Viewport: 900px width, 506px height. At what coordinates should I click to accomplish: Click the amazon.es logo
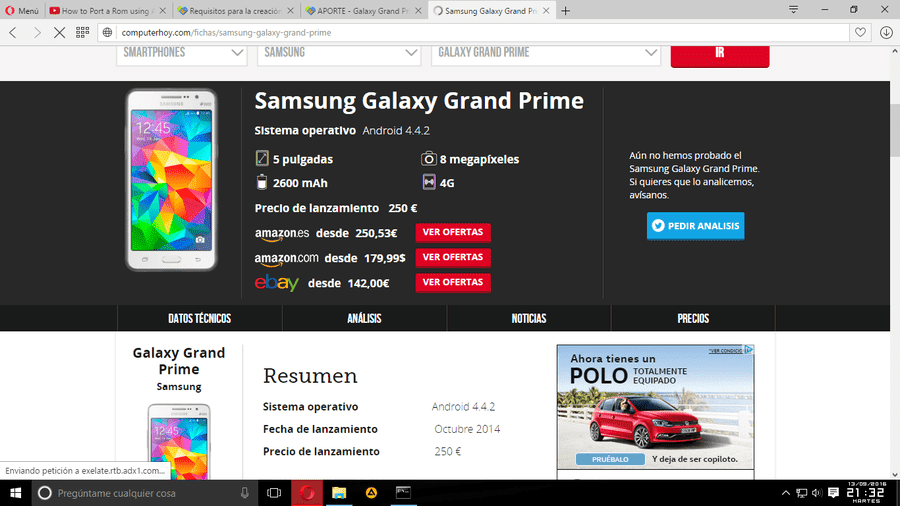[x=281, y=233]
